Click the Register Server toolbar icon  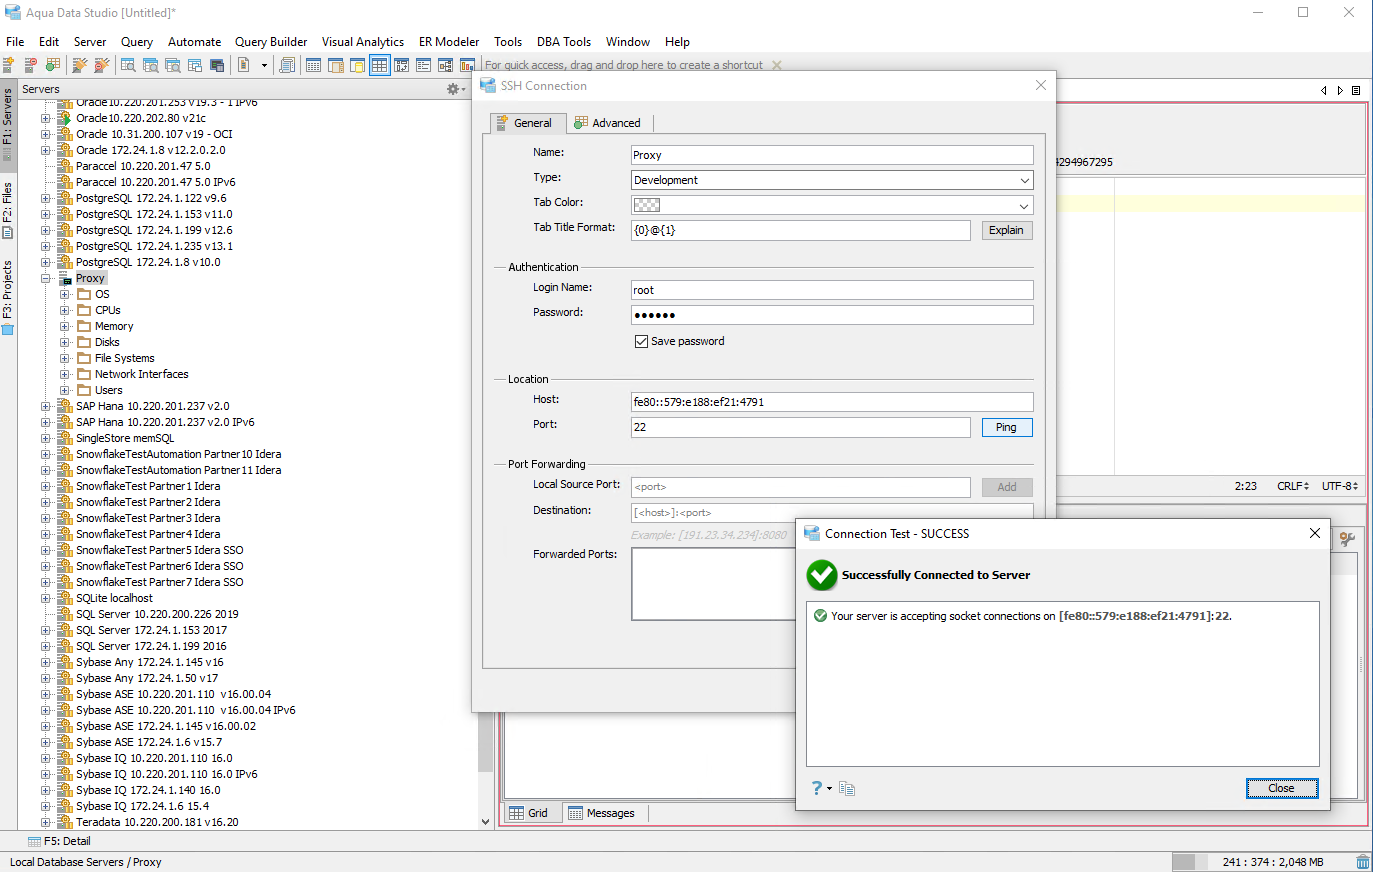[x=8, y=65]
